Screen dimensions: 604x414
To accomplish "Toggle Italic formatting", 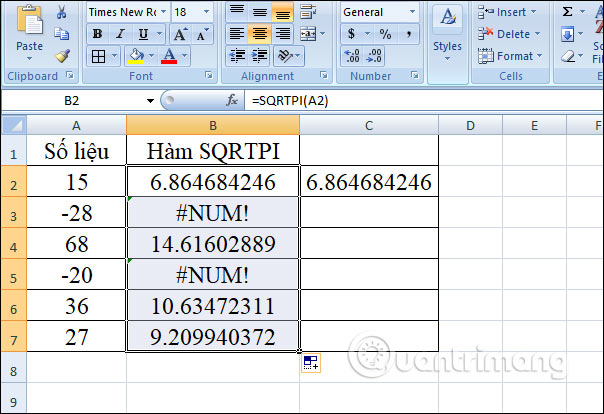I will pyautogui.click(x=120, y=34).
